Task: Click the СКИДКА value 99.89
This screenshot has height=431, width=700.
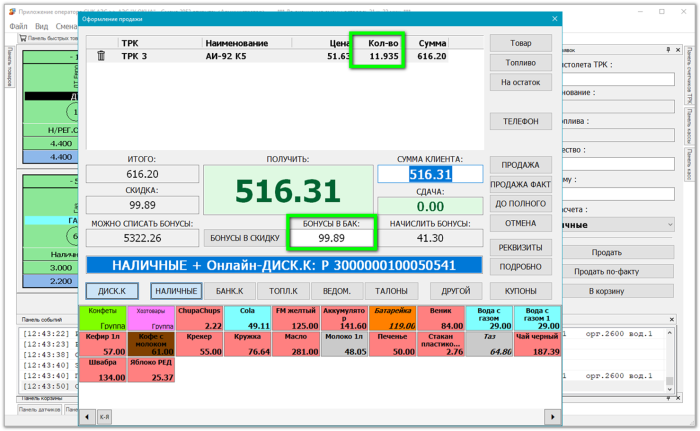Action: click(142, 205)
